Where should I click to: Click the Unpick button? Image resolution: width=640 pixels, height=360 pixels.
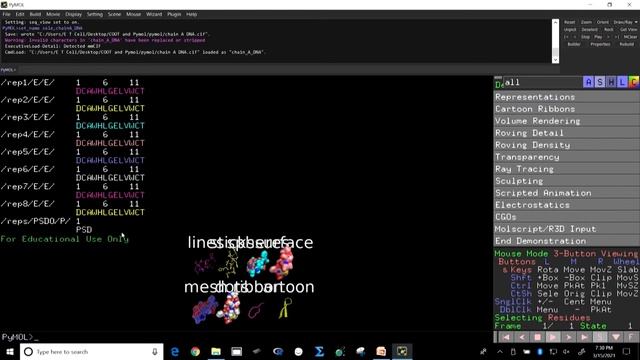570,30
